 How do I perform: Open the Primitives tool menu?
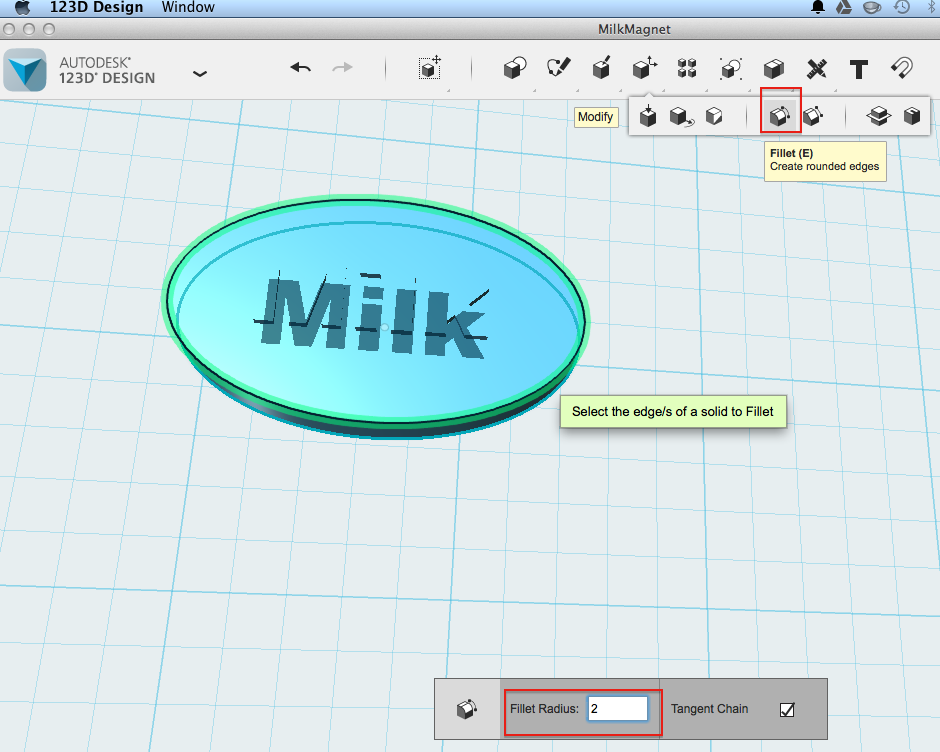point(515,68)
